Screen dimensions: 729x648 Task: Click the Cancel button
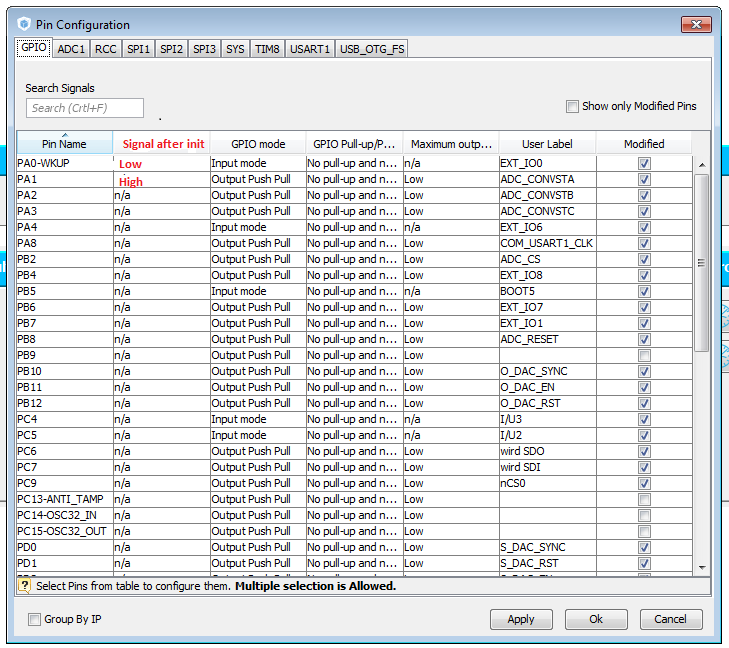(x=671, y=619)
